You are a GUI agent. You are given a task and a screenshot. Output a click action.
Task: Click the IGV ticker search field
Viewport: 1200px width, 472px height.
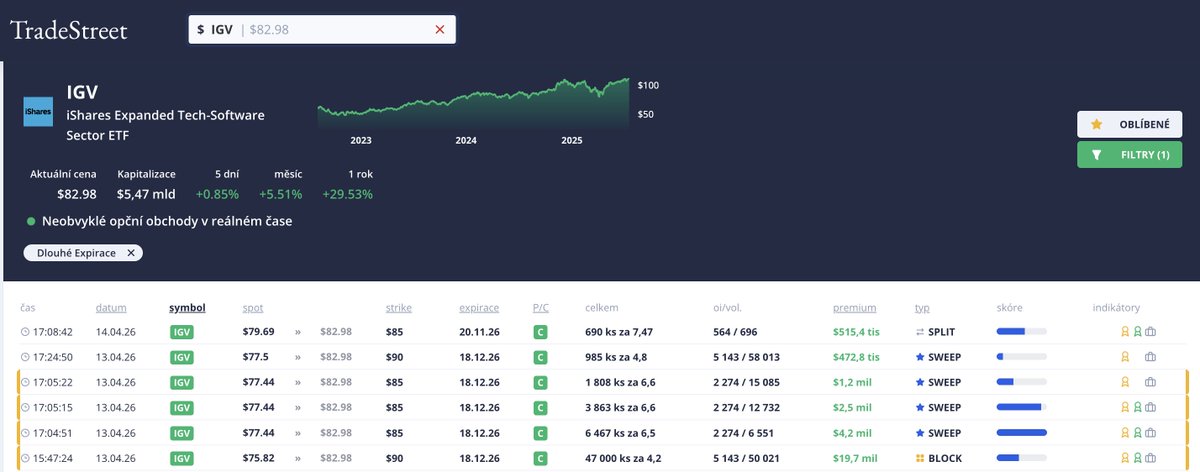pos(322,30)
